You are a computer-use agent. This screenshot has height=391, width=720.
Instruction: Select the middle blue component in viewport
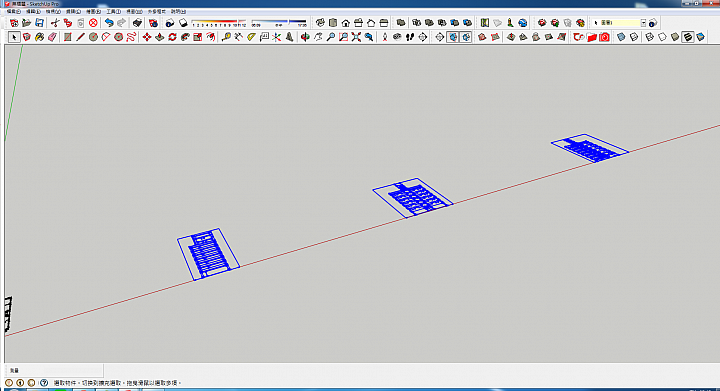(x=412, y=197)
